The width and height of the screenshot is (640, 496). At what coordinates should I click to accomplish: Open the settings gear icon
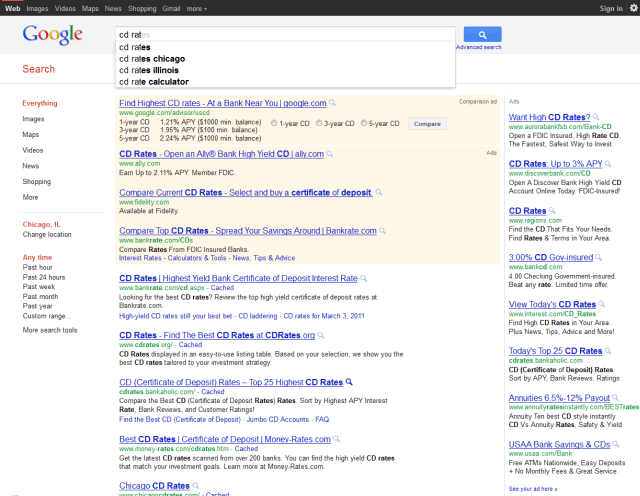point(633,8)
